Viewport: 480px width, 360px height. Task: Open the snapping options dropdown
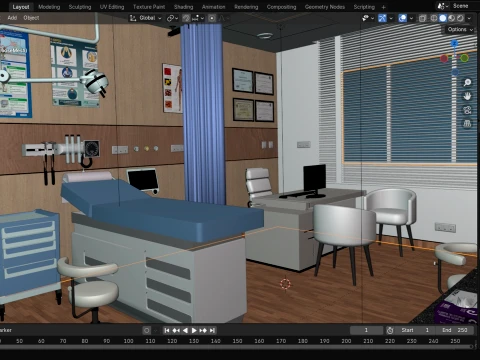point(197,18)
